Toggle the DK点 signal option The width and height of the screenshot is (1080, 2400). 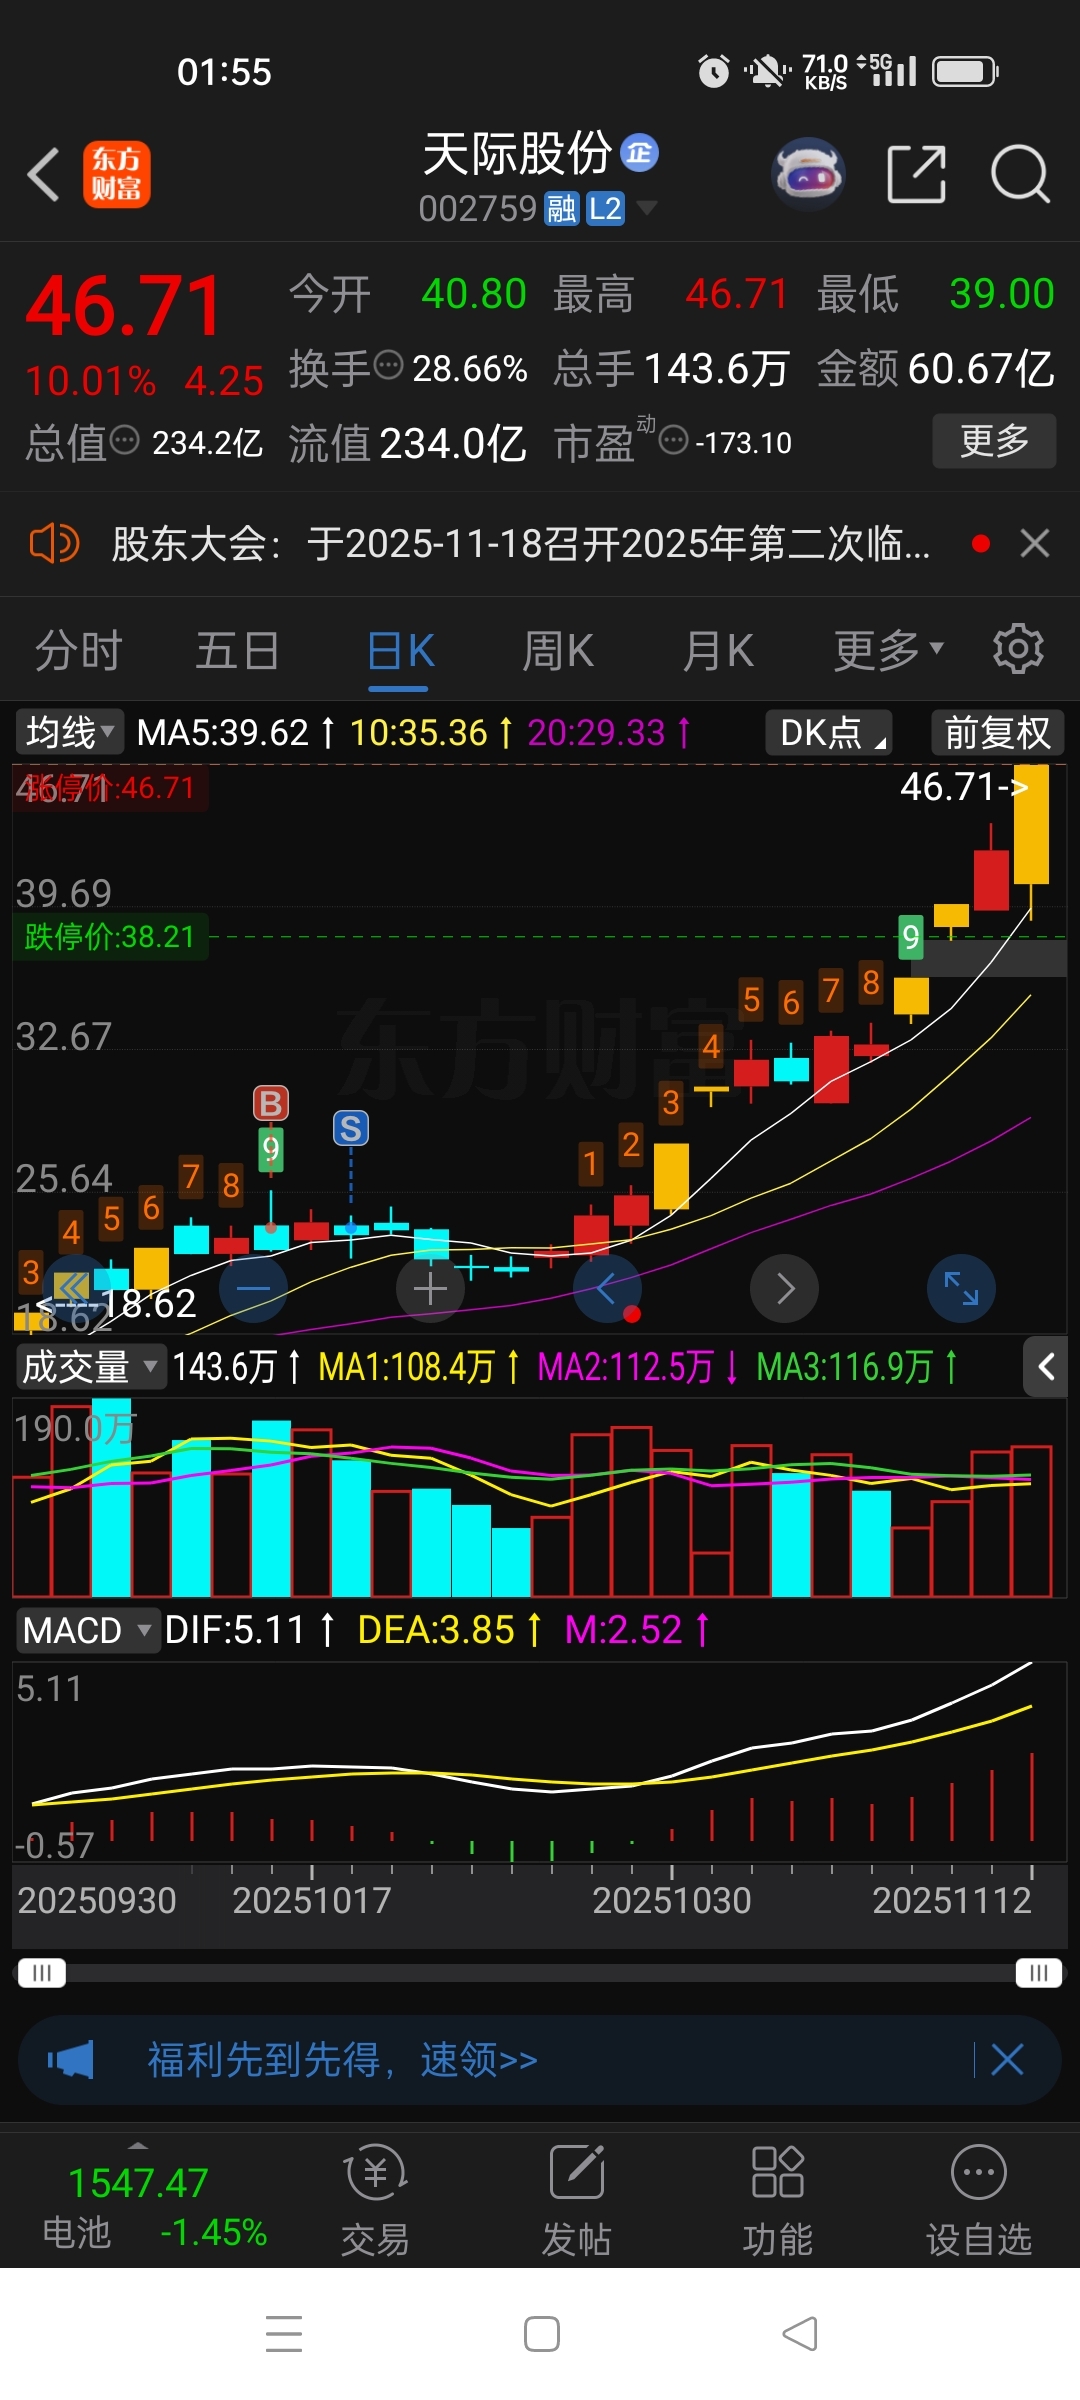(x=829, y=732)
